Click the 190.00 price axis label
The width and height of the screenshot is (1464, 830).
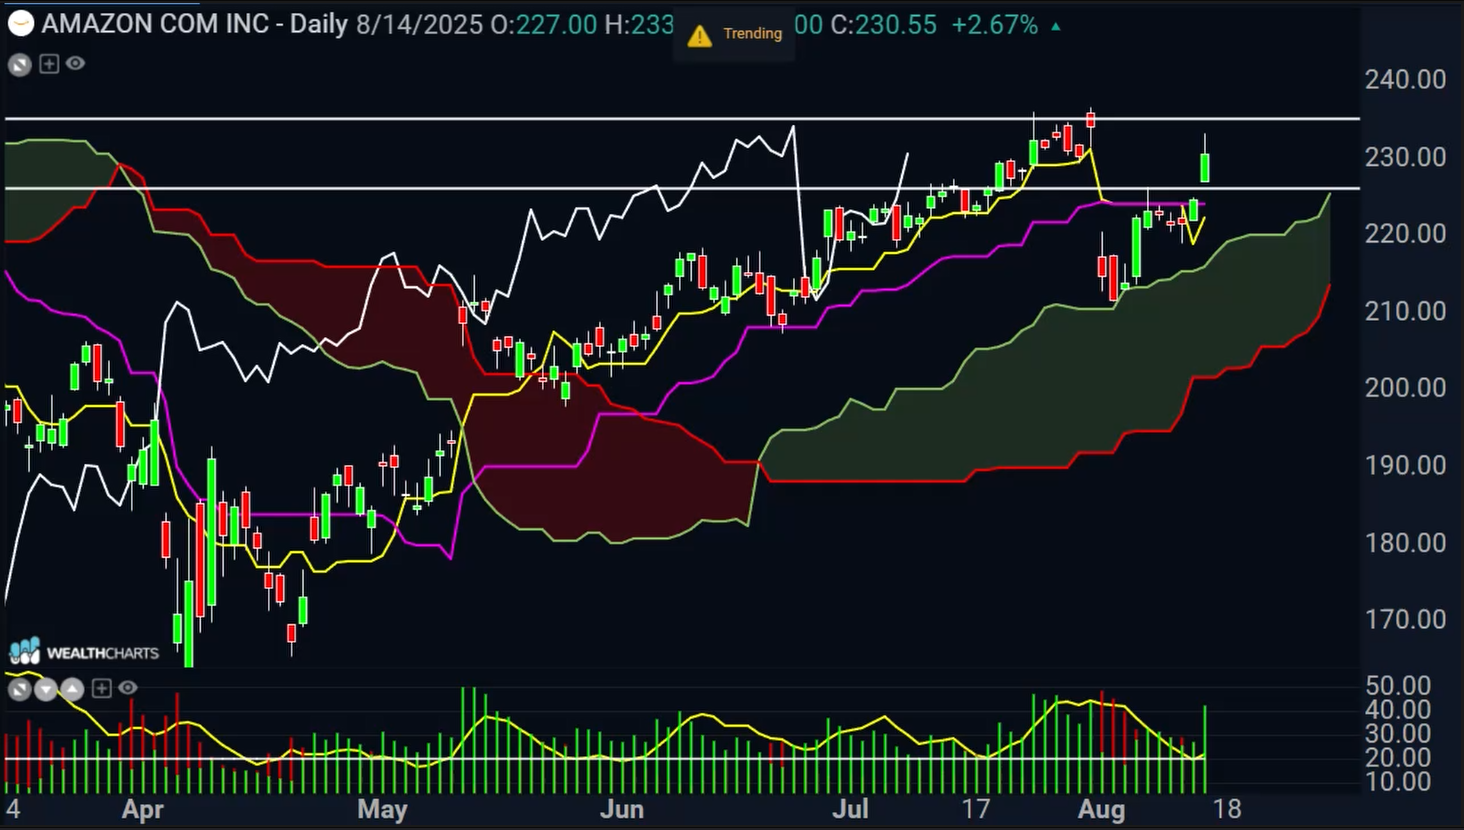coord(1405,465)
